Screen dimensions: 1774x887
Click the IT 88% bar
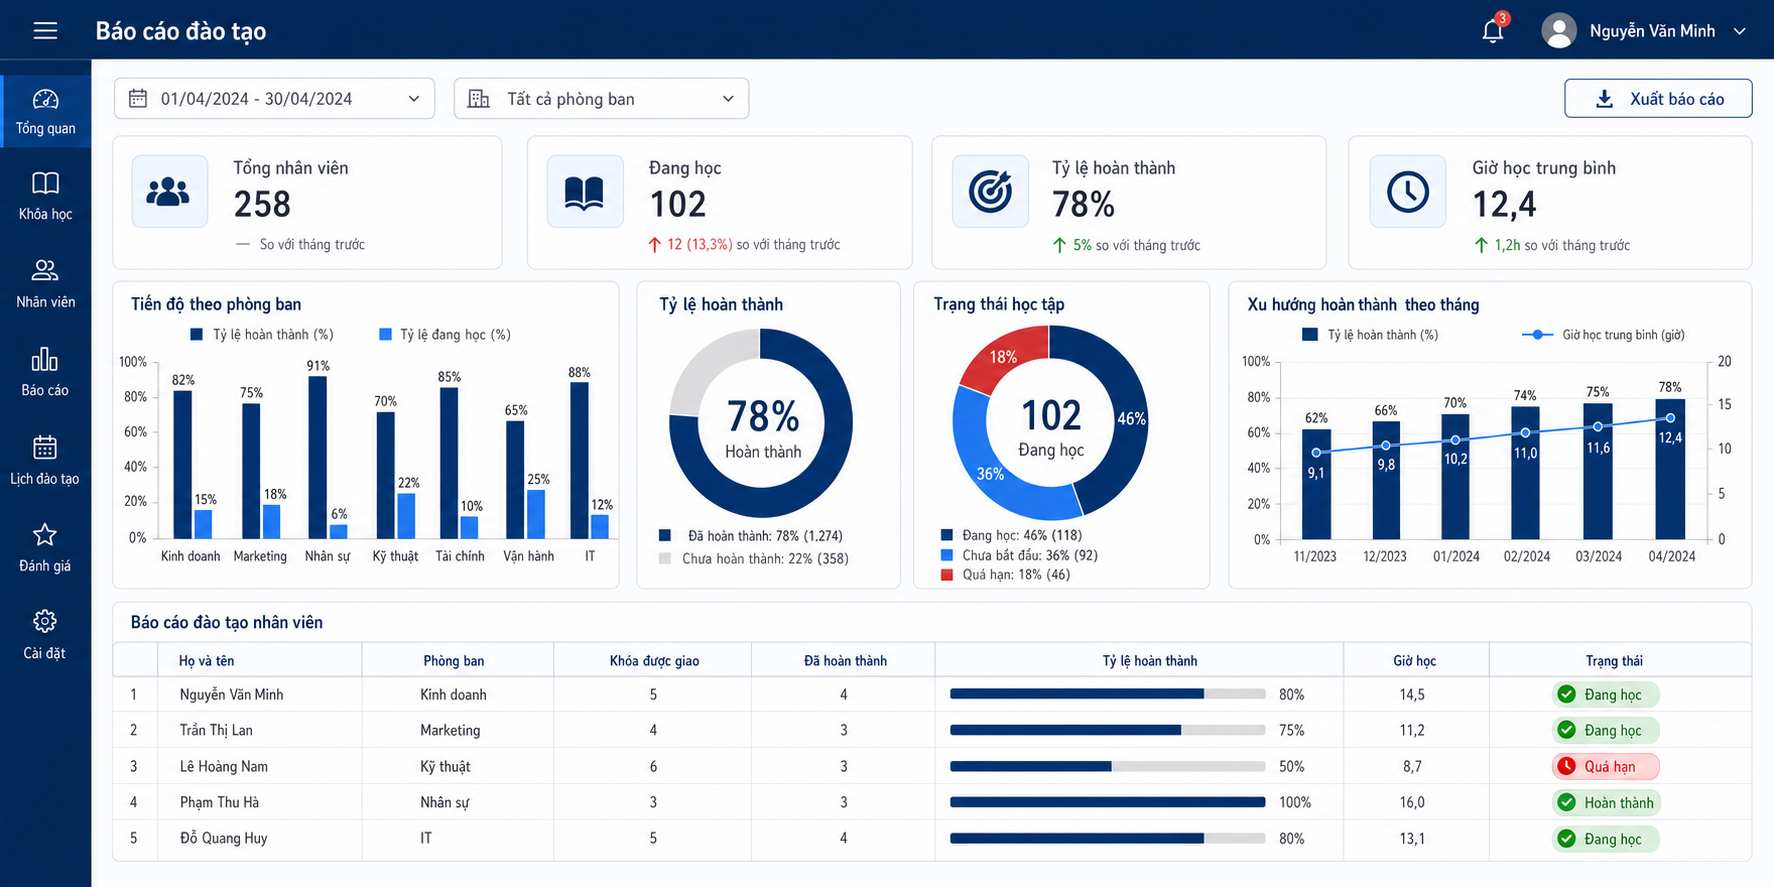point(579,460)
